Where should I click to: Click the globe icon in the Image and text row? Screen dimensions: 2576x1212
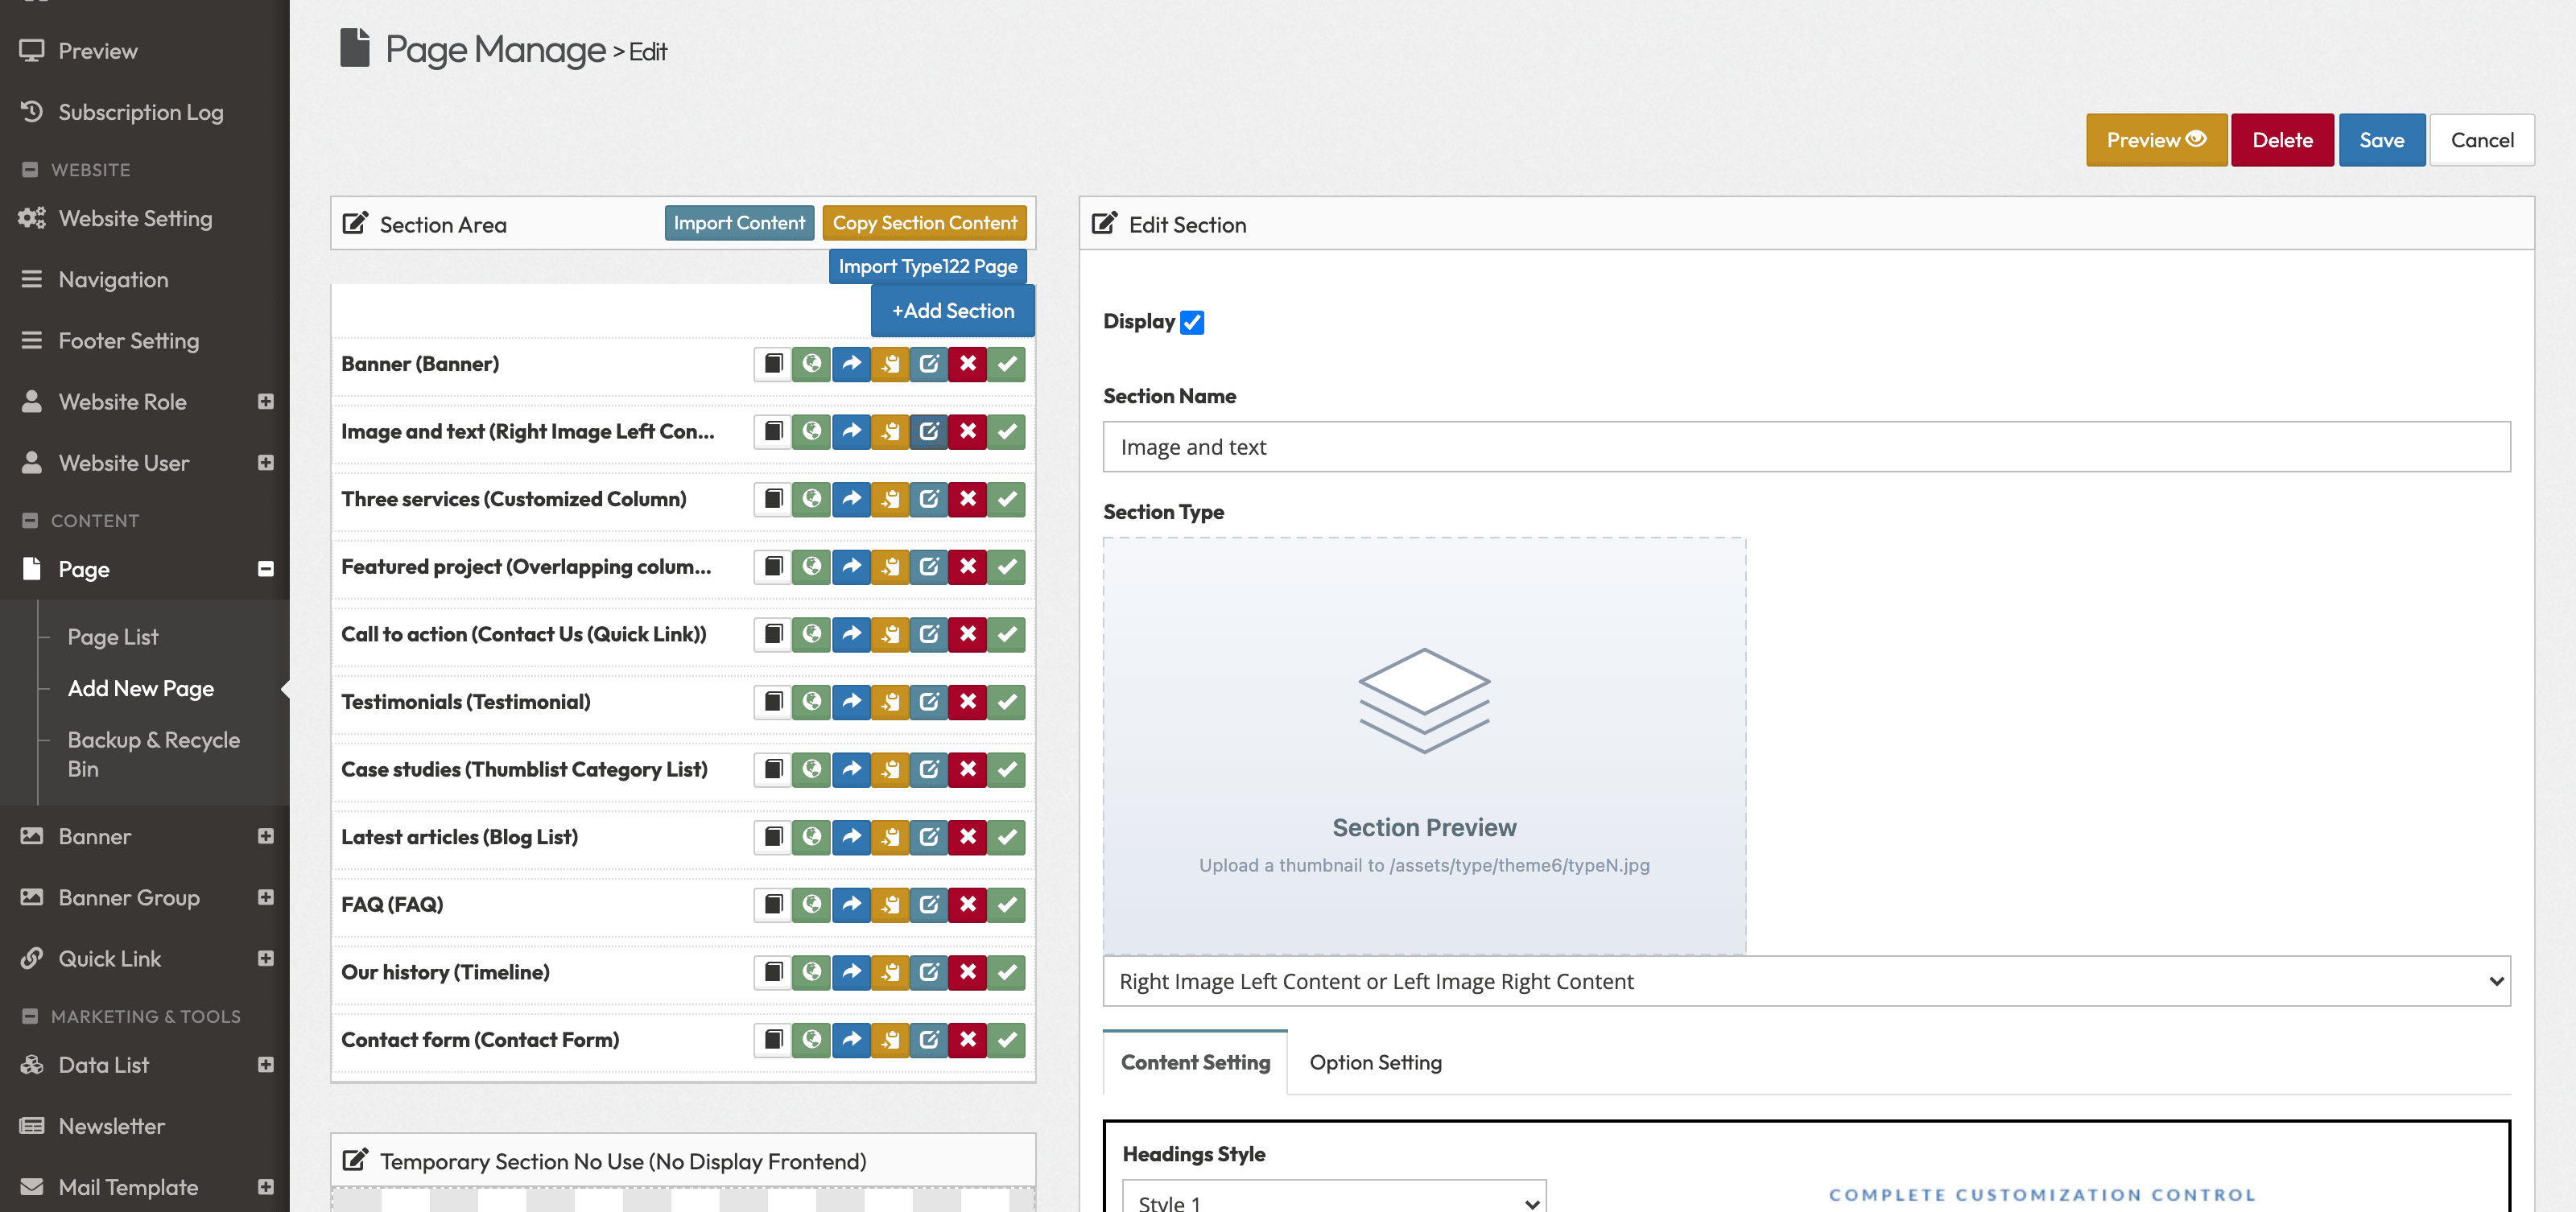(x=812, y=432)
